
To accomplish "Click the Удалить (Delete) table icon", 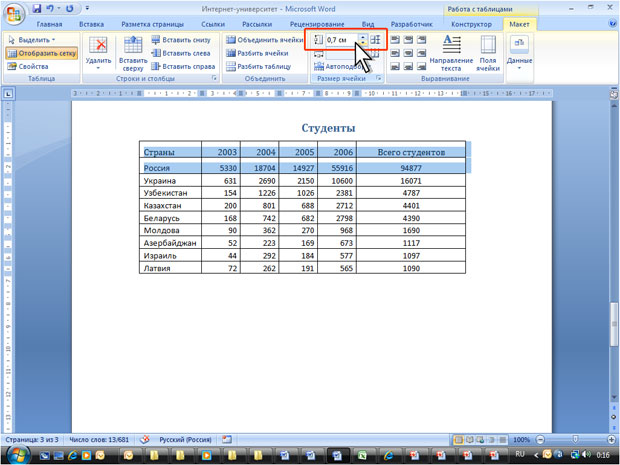I will [x=98, y=46].
